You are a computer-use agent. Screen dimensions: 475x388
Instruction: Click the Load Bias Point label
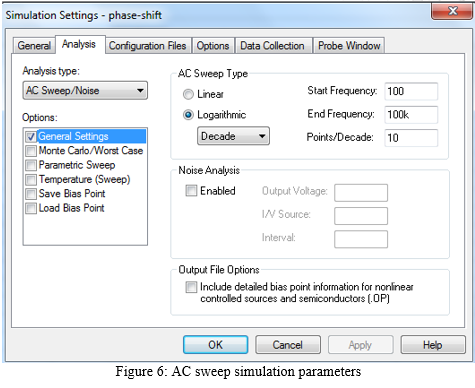tap(72, 208)
